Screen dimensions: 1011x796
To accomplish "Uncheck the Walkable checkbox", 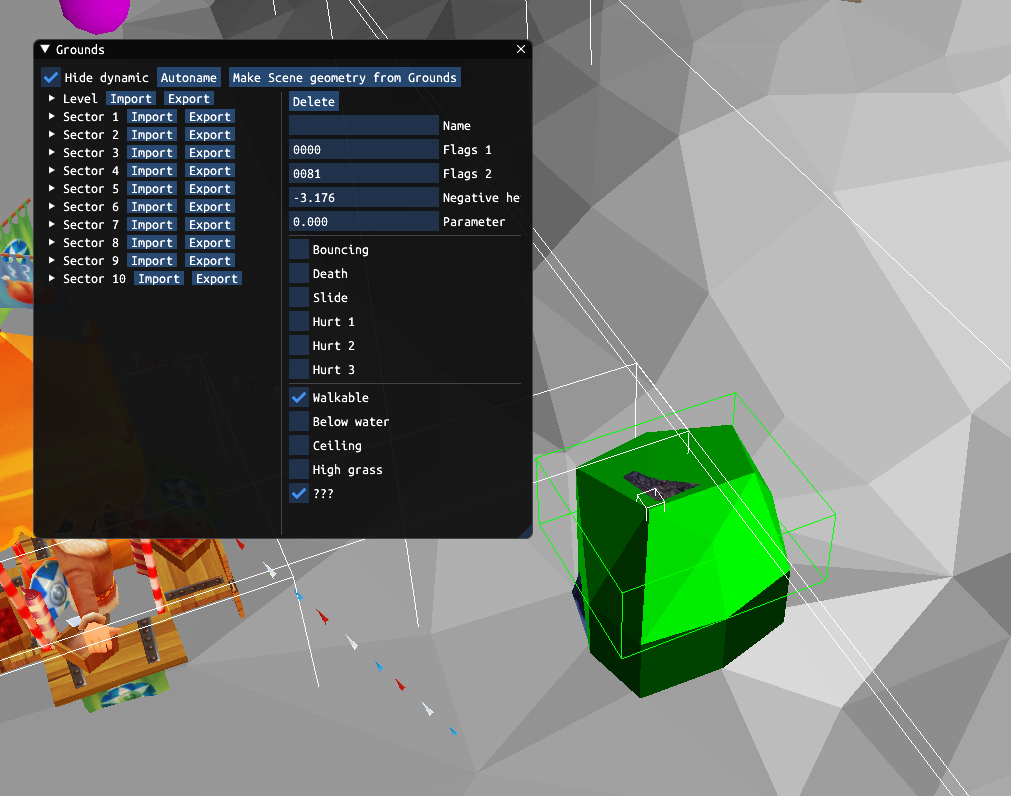I will [x=299, y=398].
